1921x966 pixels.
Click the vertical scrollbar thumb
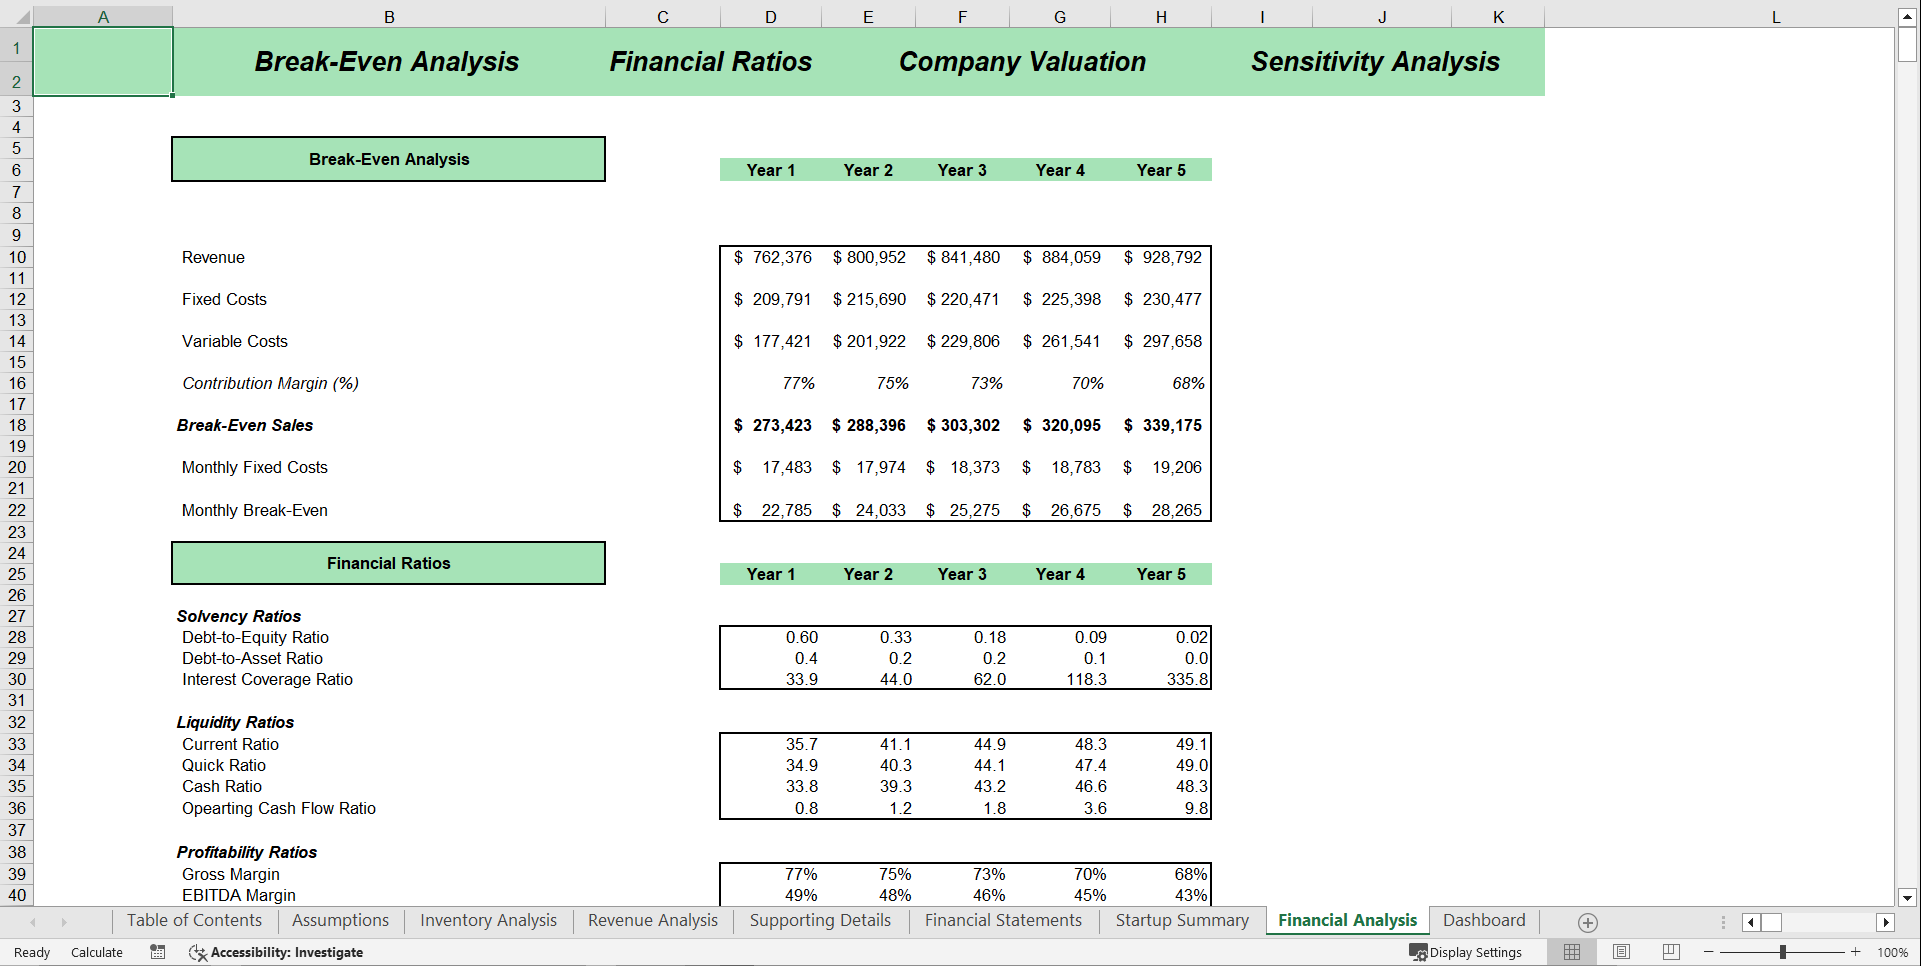click(1907, 44)
